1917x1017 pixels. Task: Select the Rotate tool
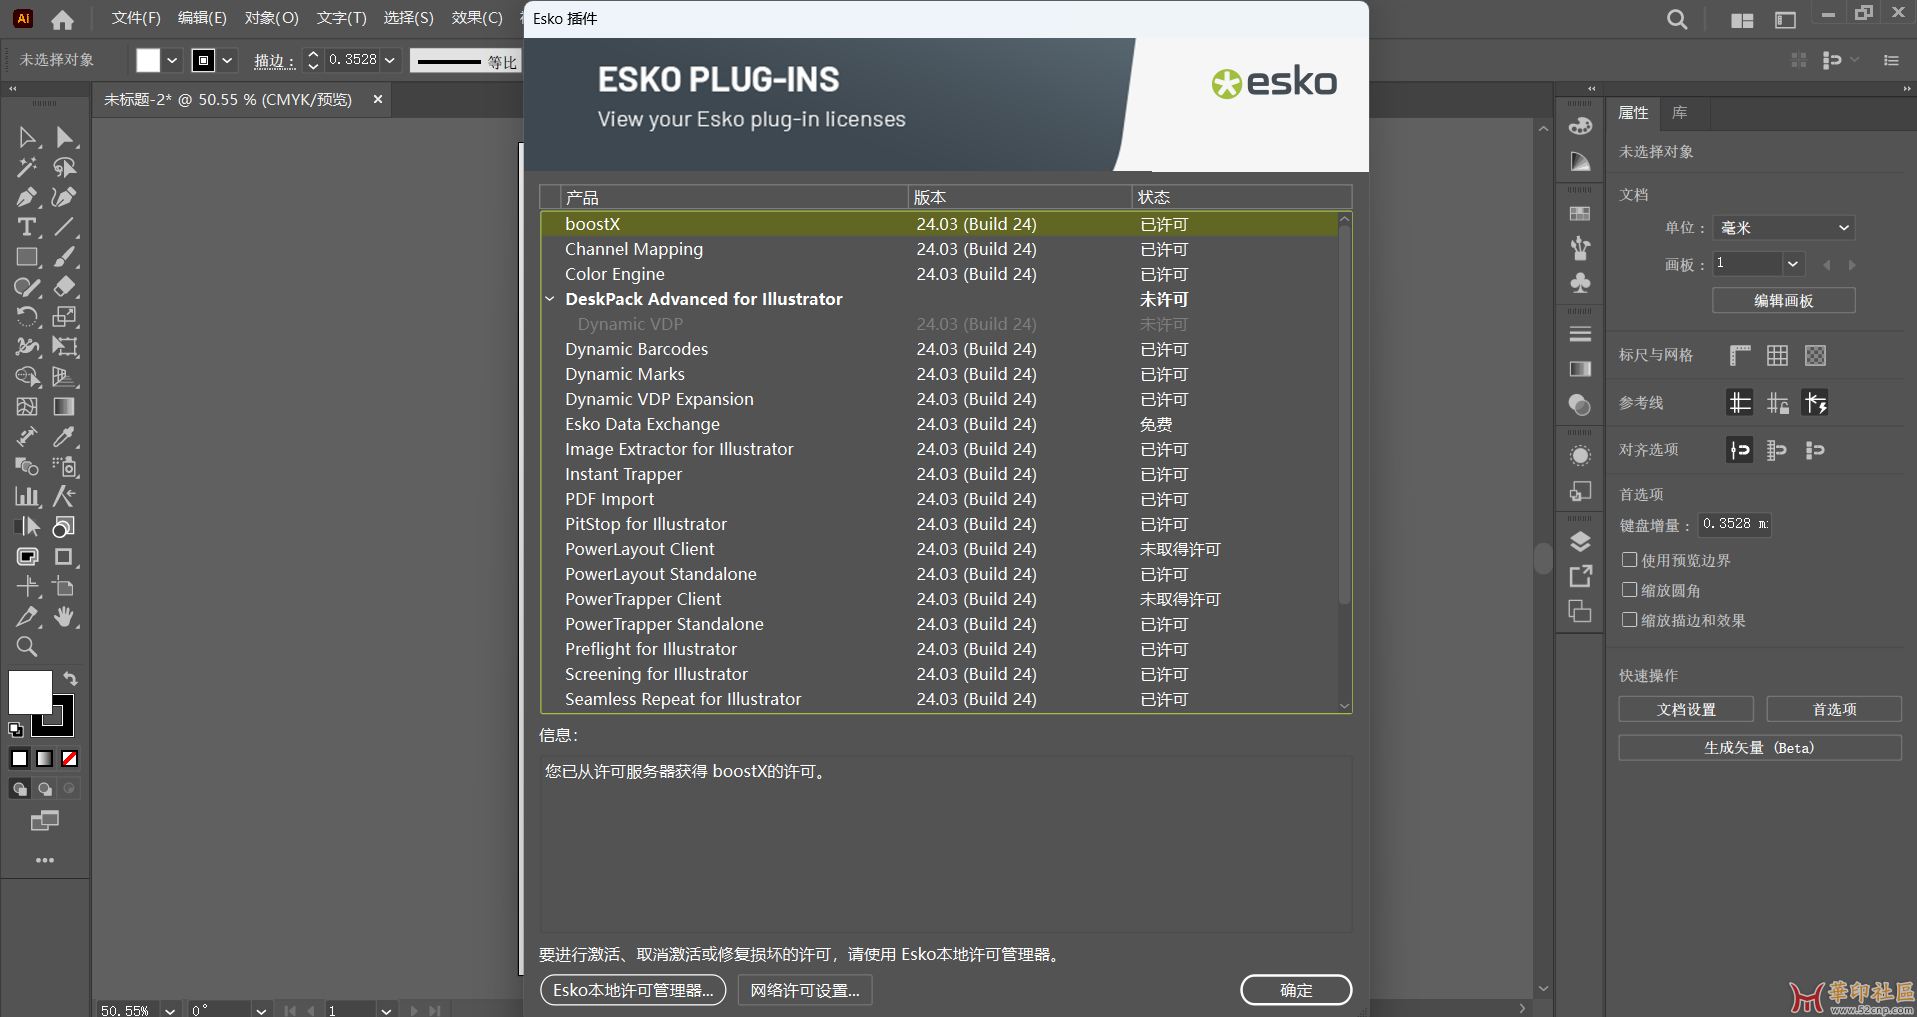point(27,317)
